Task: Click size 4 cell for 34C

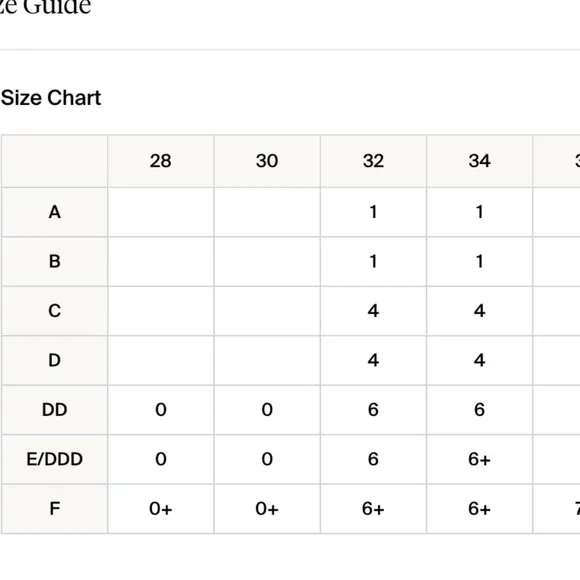Action: 479,311
